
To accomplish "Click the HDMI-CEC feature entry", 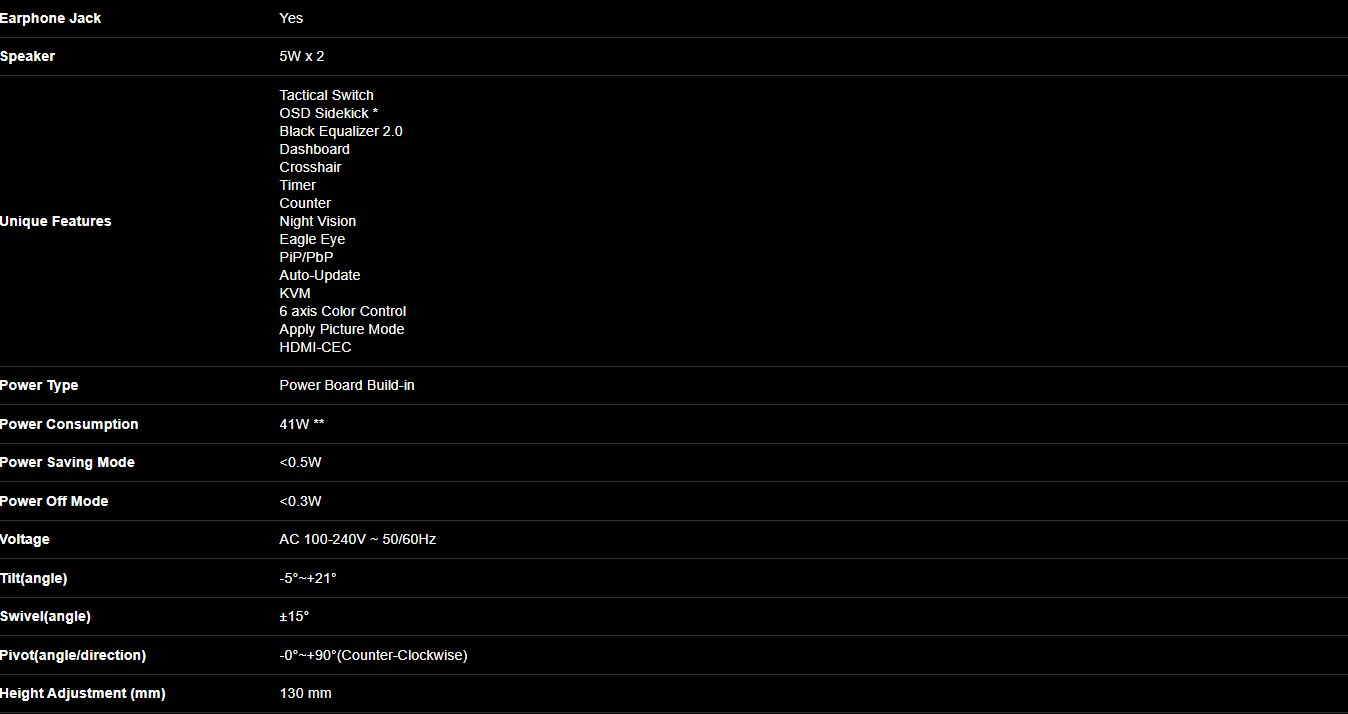I will pyautogui.click(x=316, y=347).
